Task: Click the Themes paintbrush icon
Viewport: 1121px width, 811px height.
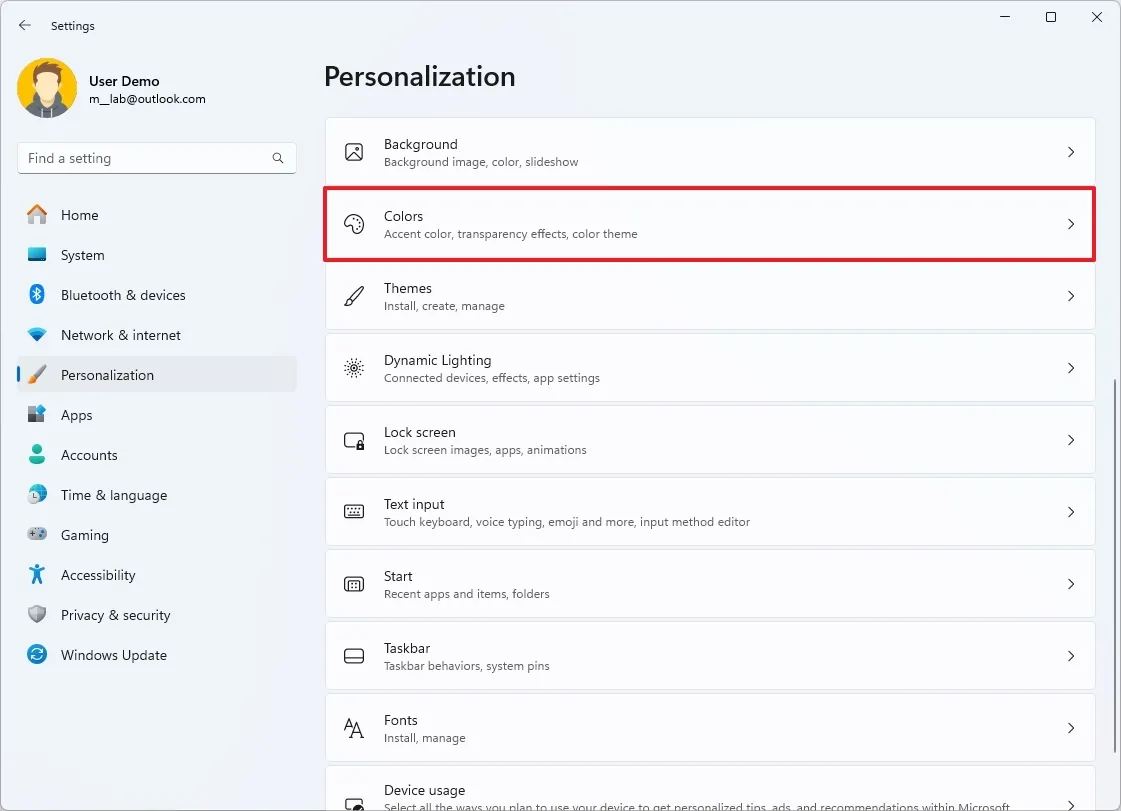Action: point(354,296)
